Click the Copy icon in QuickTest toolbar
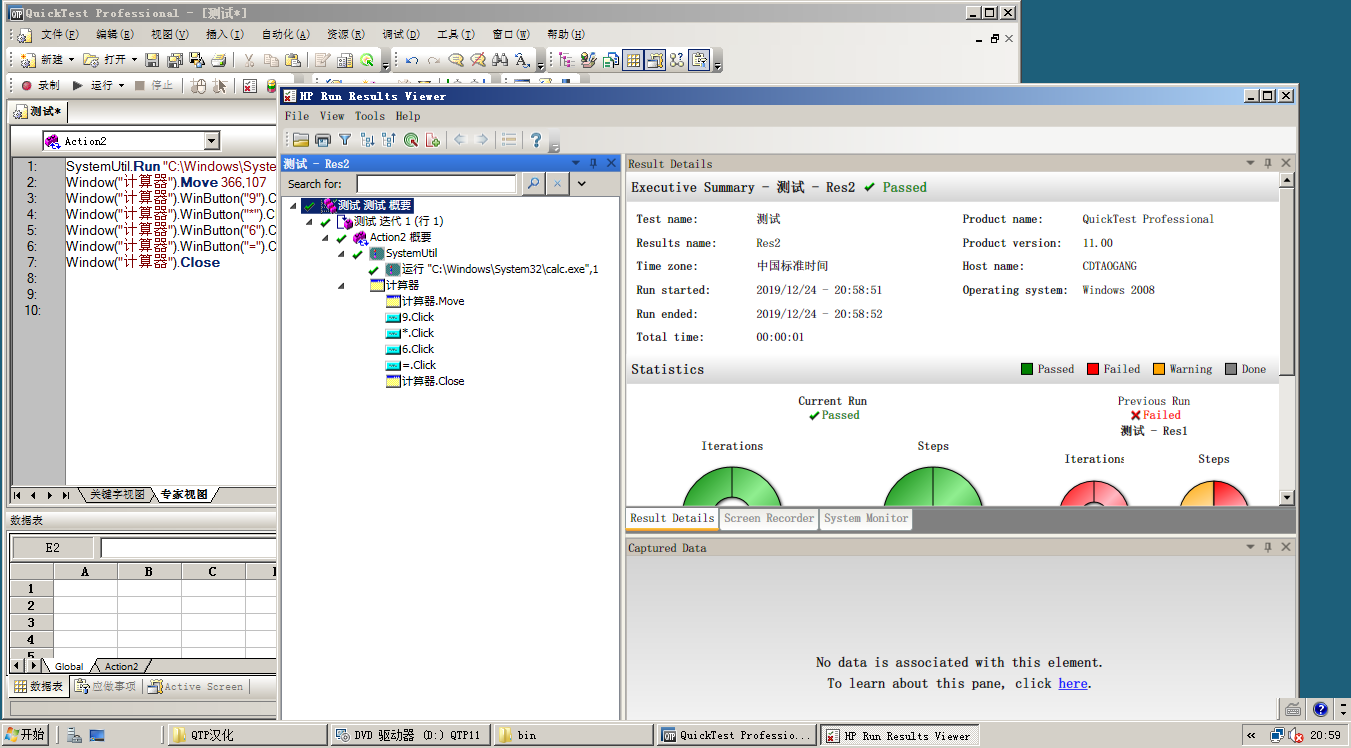 (271, 60)
